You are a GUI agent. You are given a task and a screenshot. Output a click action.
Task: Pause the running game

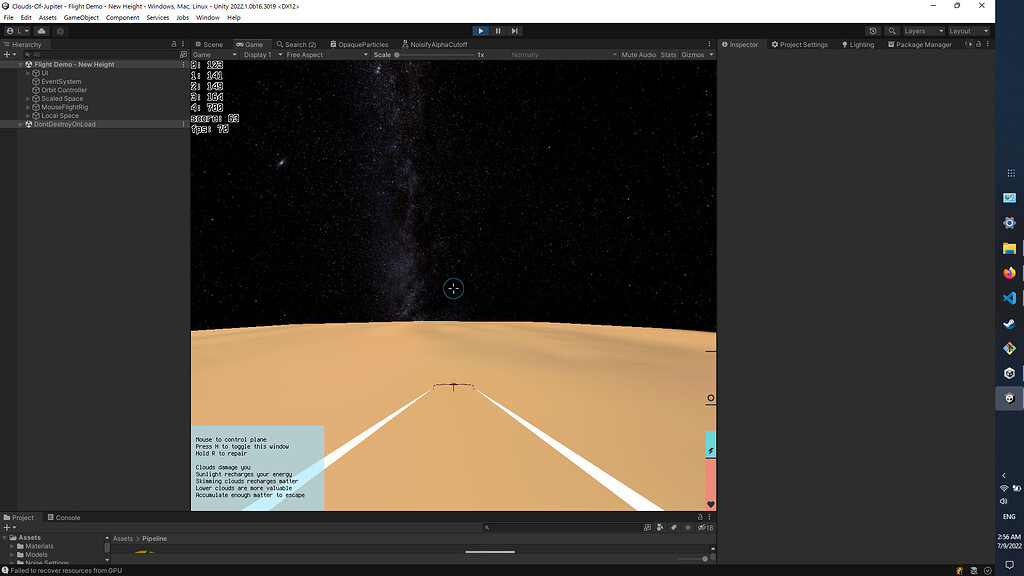pyautogui.click(x=497, y=30)
